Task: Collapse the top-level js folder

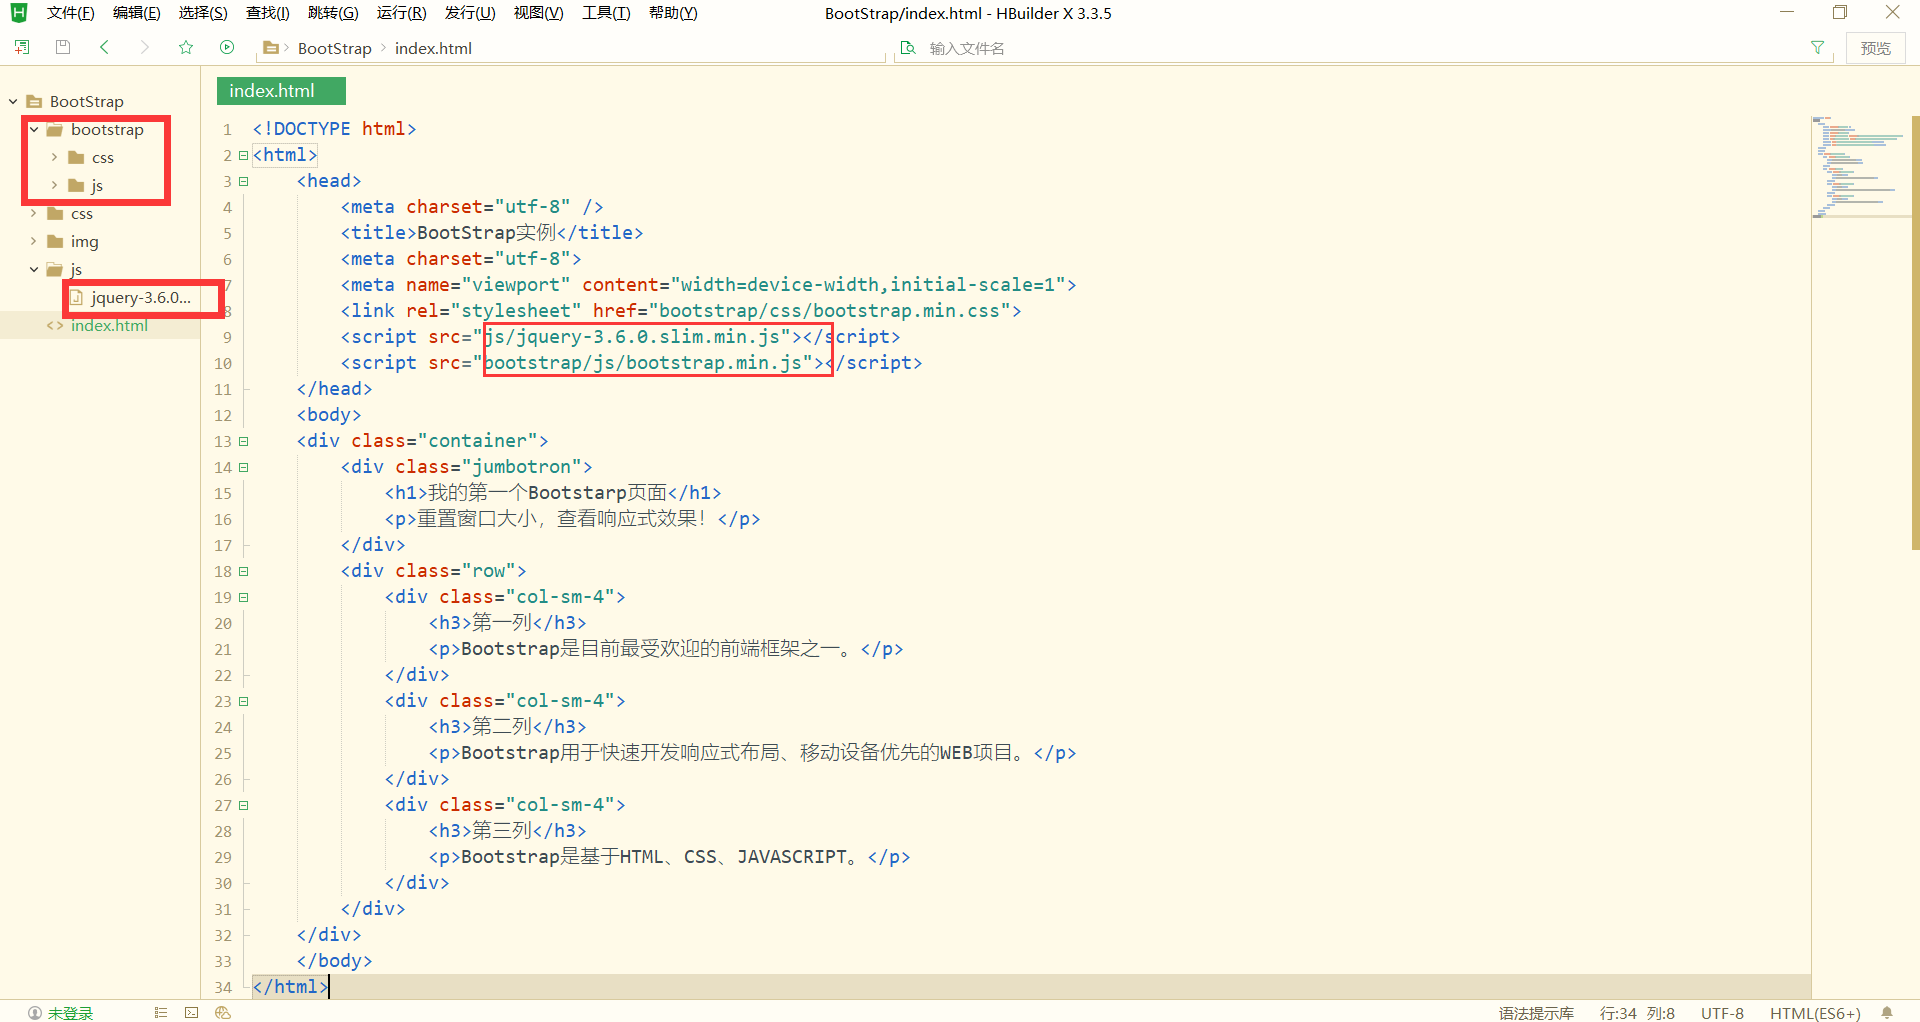Action: (33, 269)
